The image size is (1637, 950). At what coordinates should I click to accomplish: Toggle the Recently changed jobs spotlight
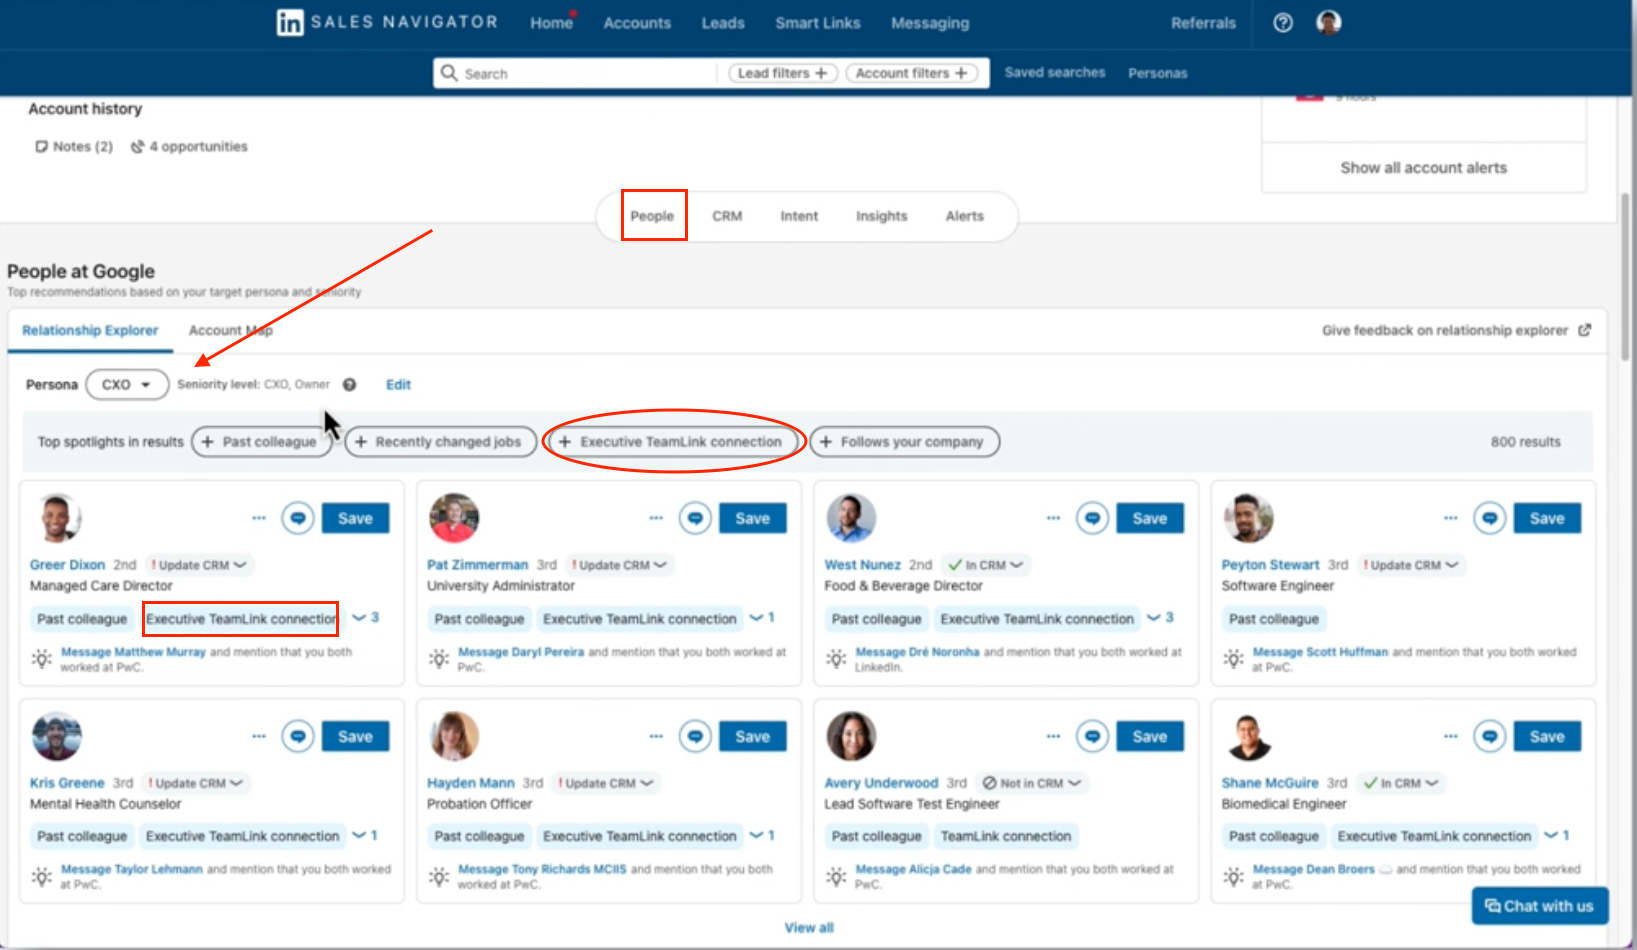click(439, 442)
